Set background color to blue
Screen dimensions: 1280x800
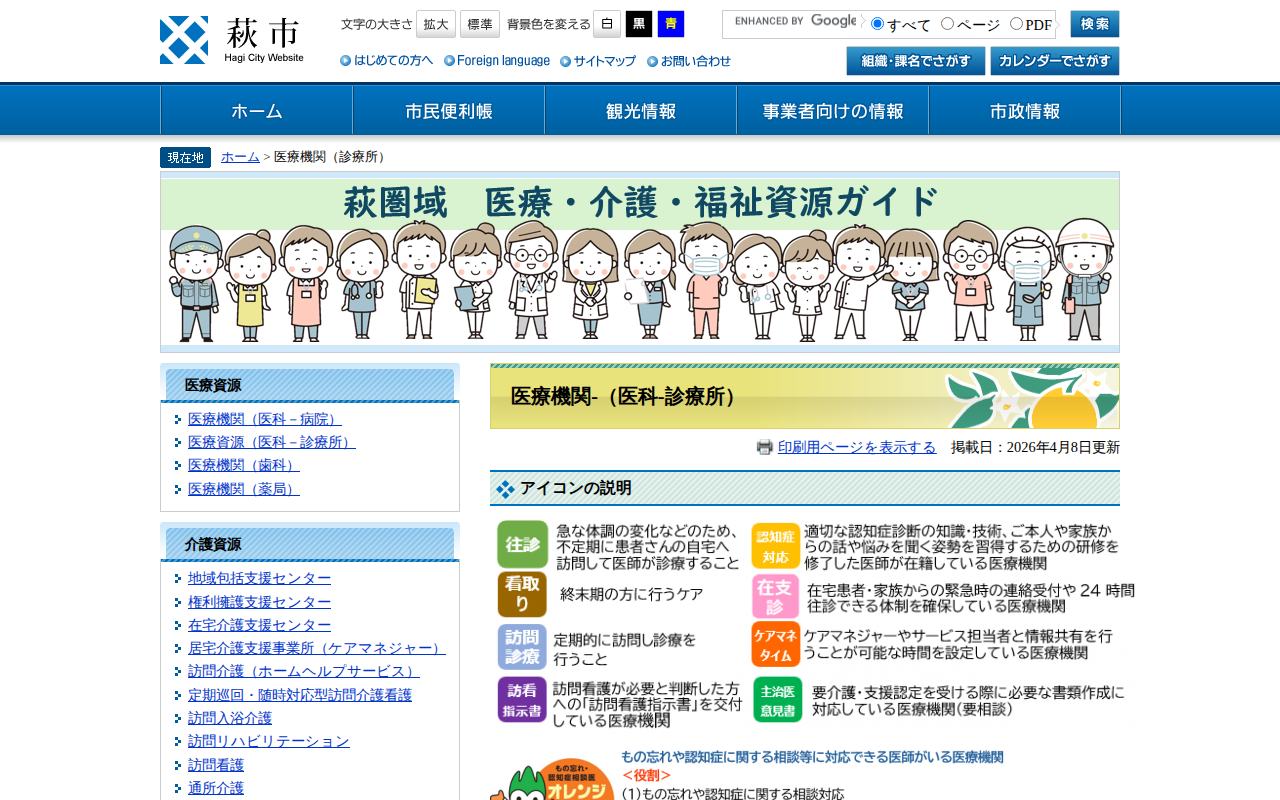(x=671, y=24)
